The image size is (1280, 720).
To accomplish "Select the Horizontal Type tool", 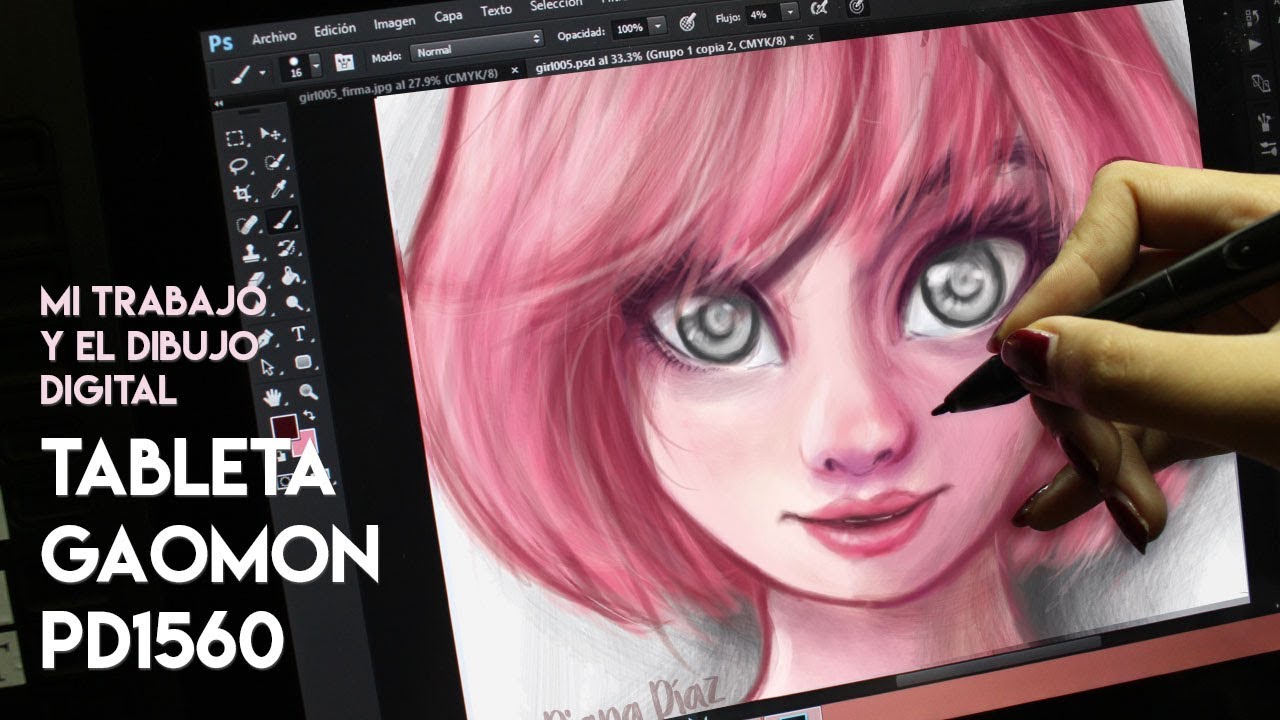I will (298, 334).
